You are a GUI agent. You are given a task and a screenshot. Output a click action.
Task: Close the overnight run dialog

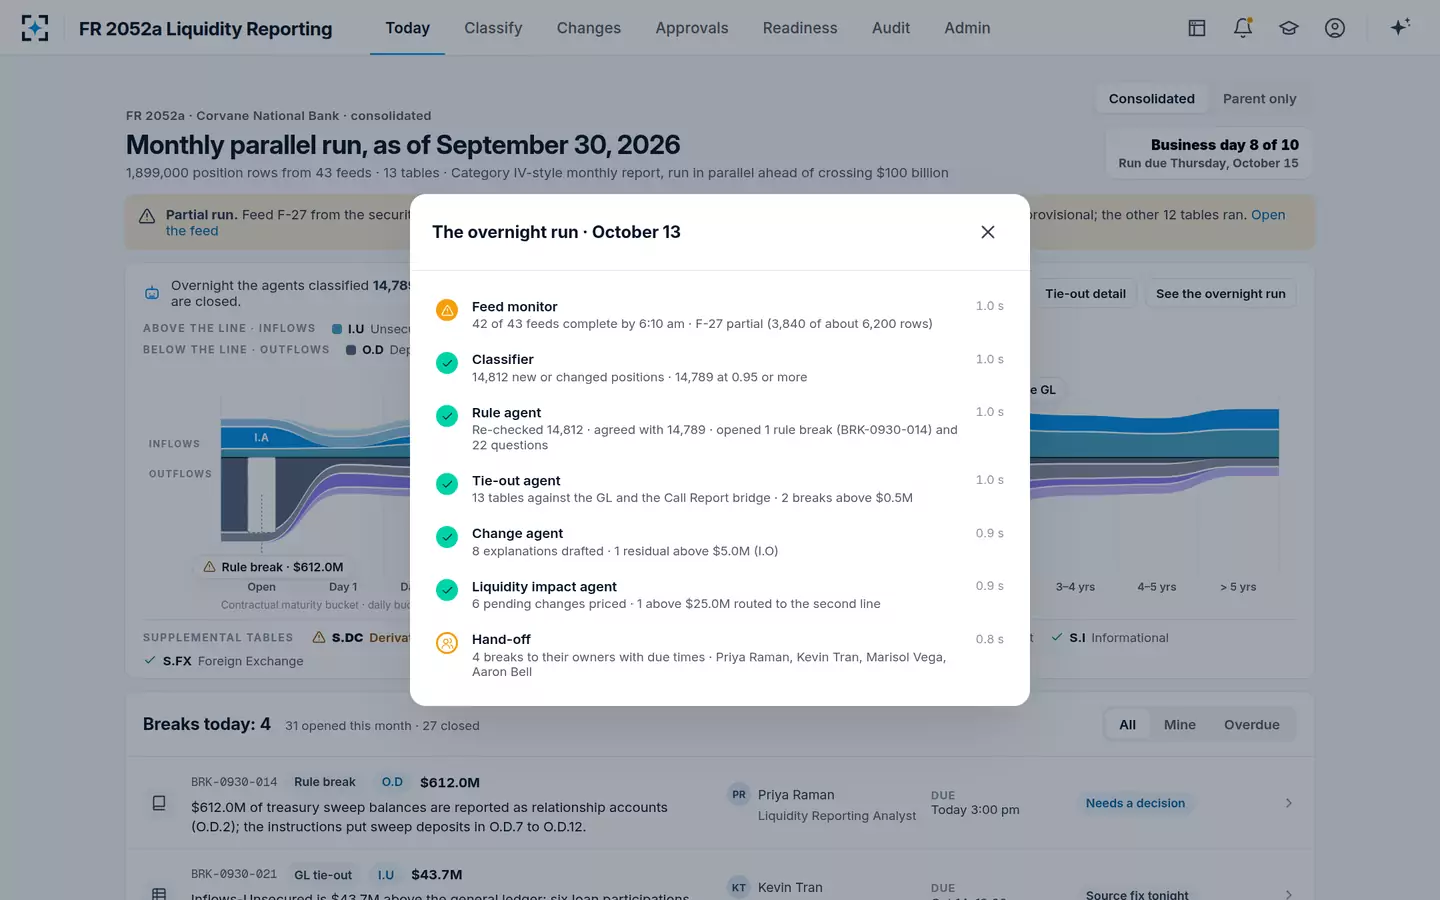(988, 232)
